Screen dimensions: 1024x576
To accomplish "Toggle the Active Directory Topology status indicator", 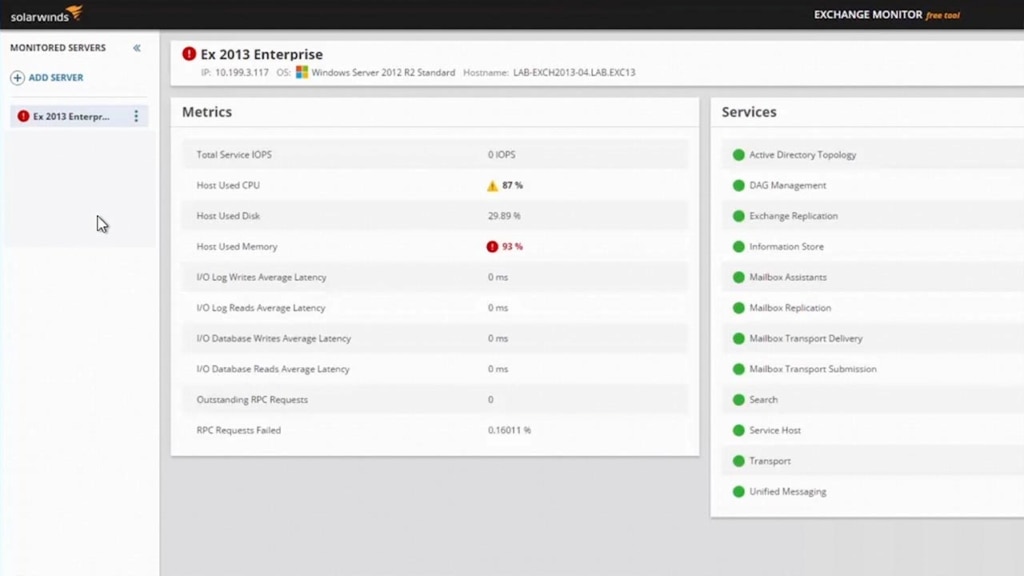I will 737,154.
